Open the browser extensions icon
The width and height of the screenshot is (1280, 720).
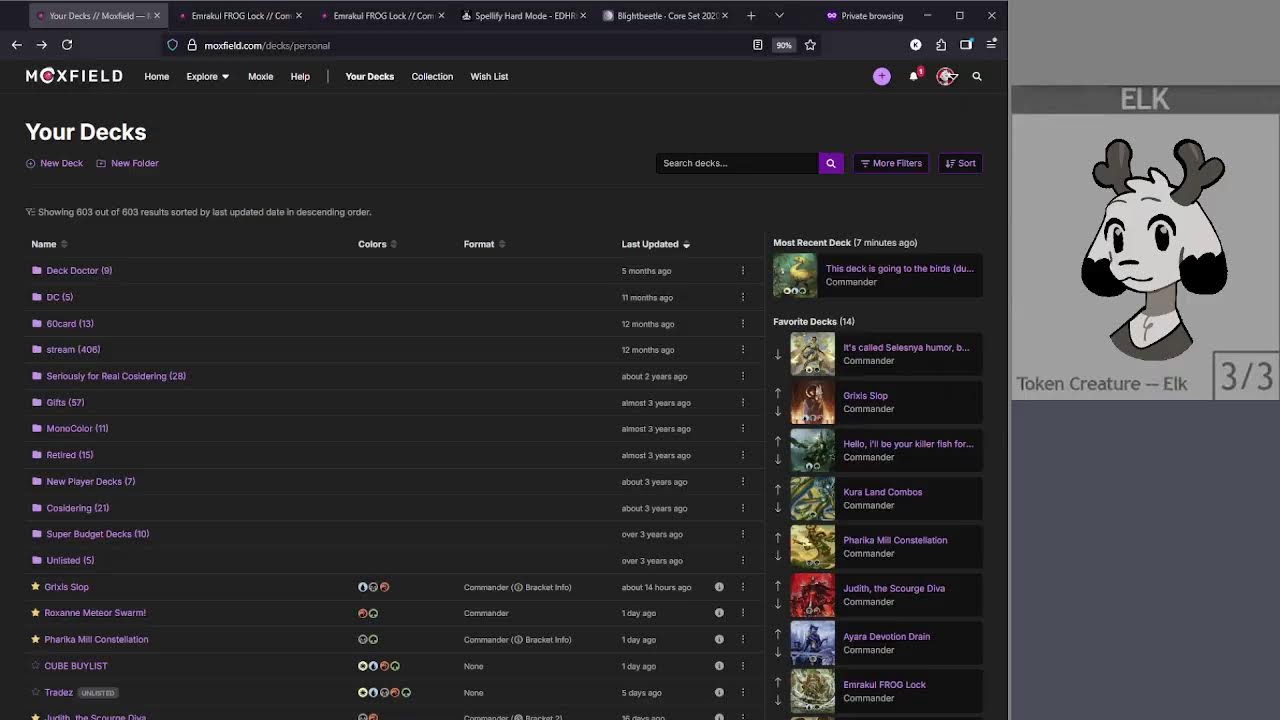[941, 45]
